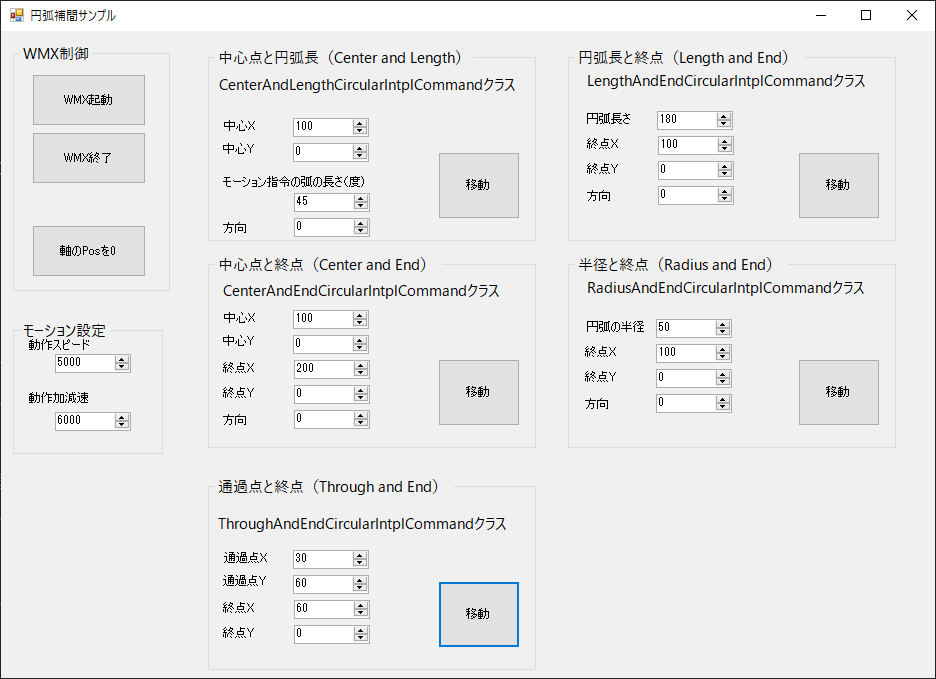Decrease 円弧の半径 value with down arrow

pyautogui.click(x=724, y=332)
